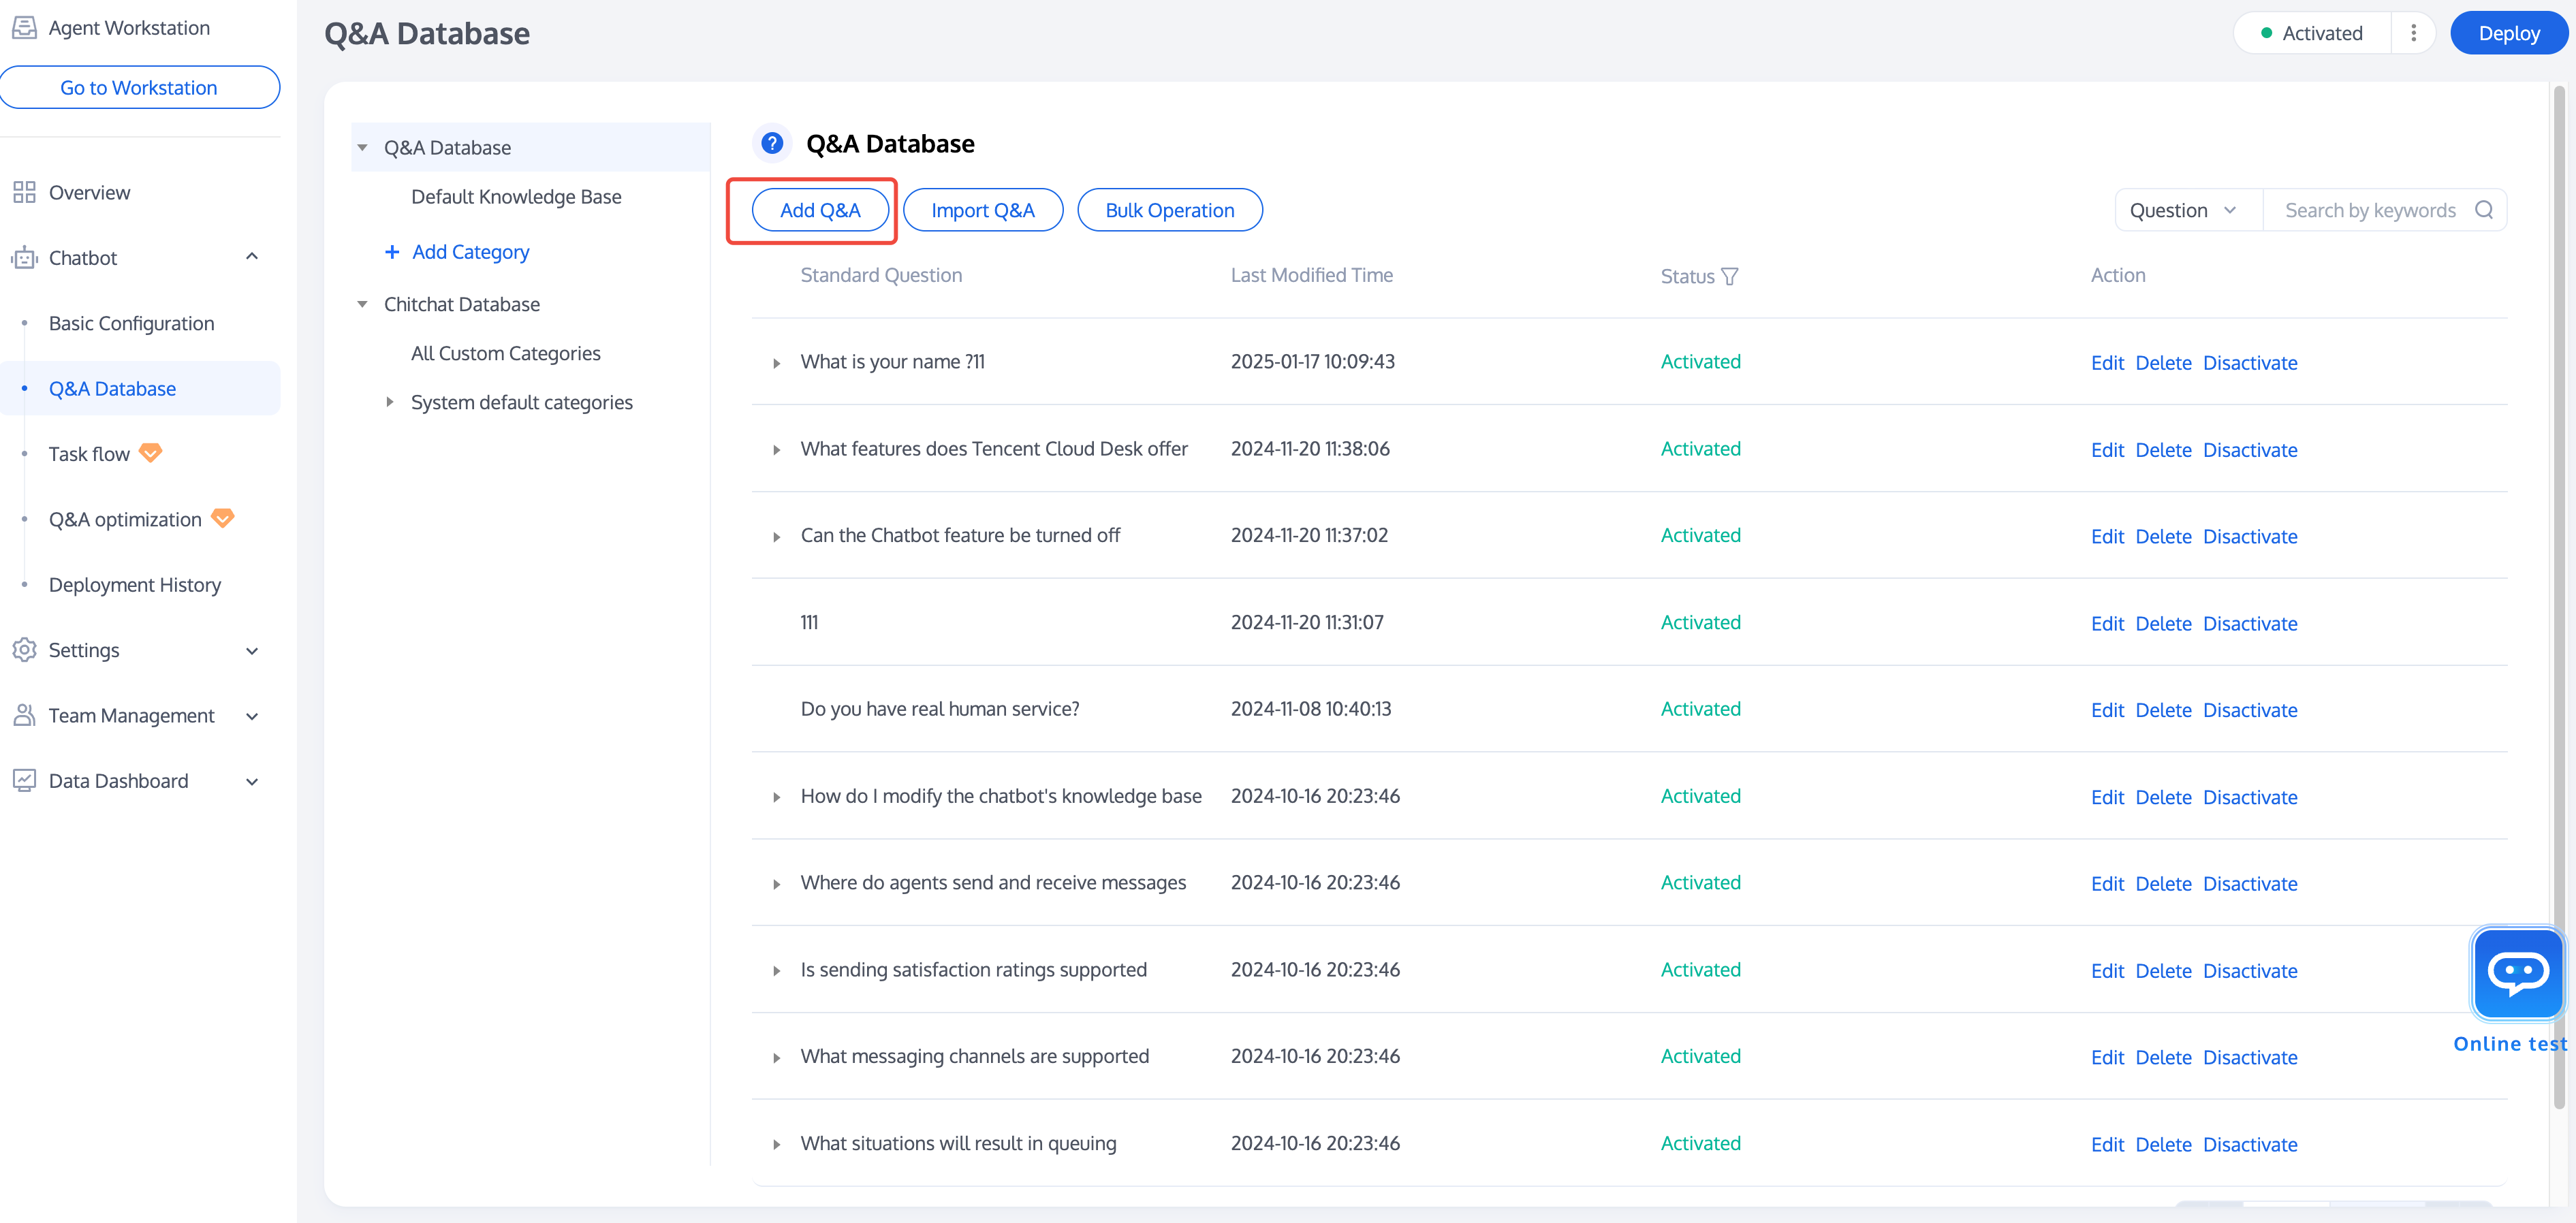Click the blue question mark help icon

[771, 143]
